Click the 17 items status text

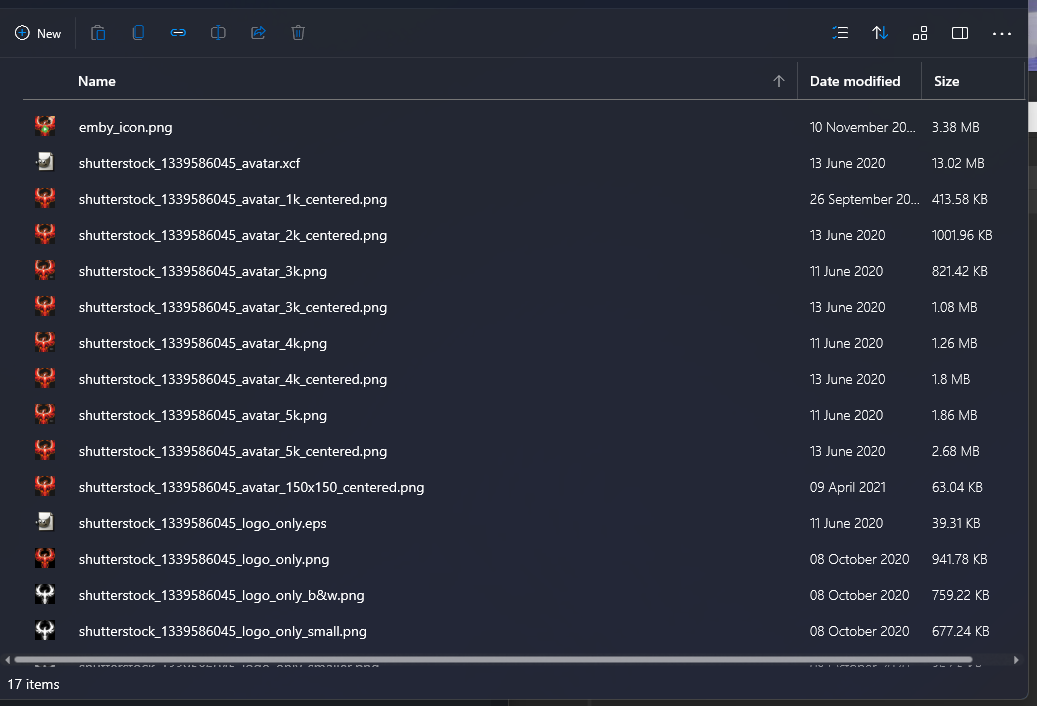pyautogui.click(x=33, y=684)
